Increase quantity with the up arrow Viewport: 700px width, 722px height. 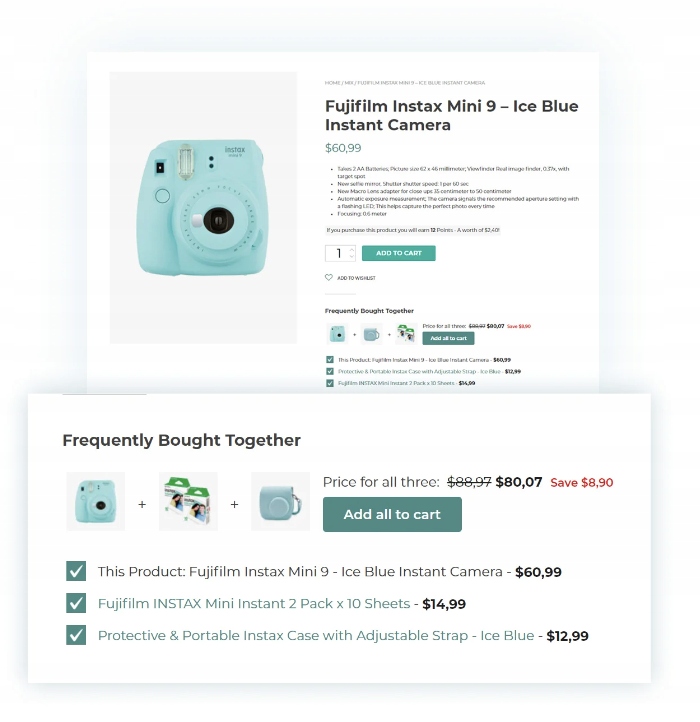pyautogui.click(x=352, y=249)
